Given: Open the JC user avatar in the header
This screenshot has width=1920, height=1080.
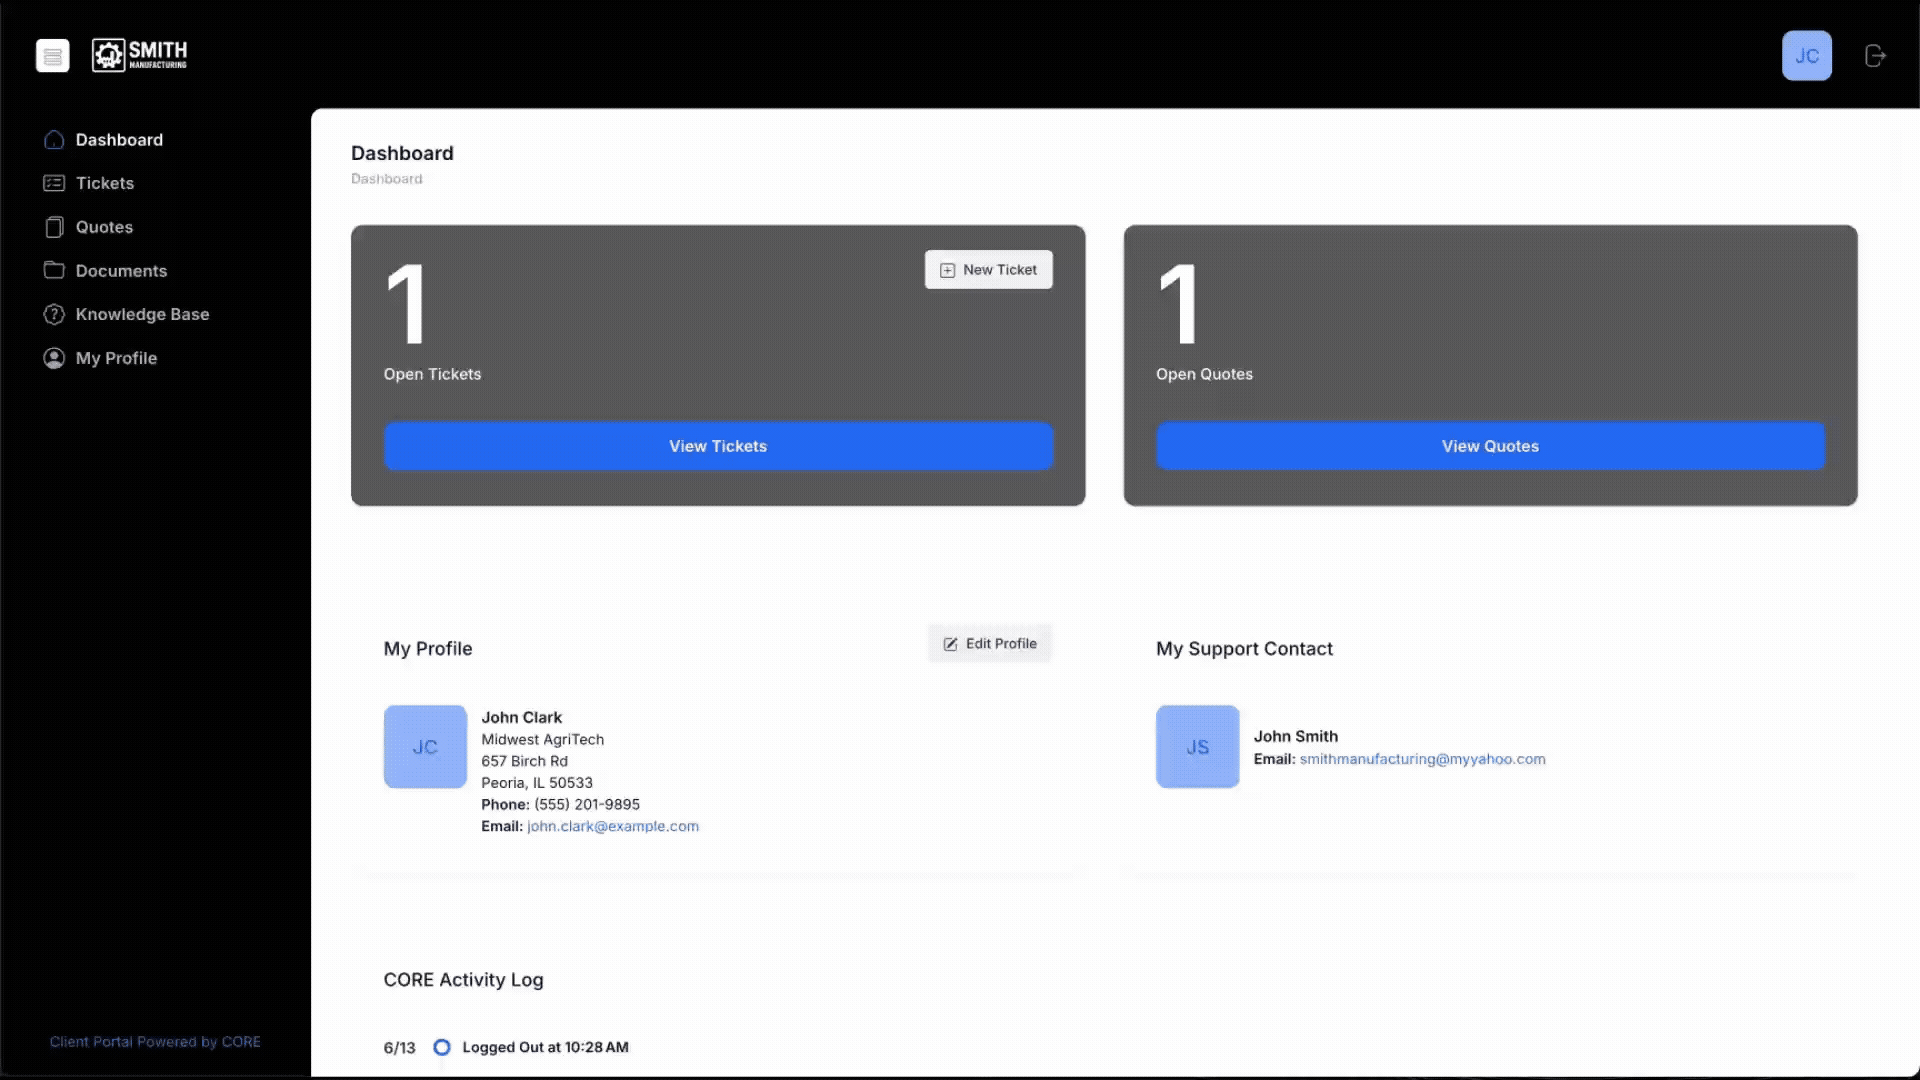Looking at the screenshot, I should tap(1806, 56).
